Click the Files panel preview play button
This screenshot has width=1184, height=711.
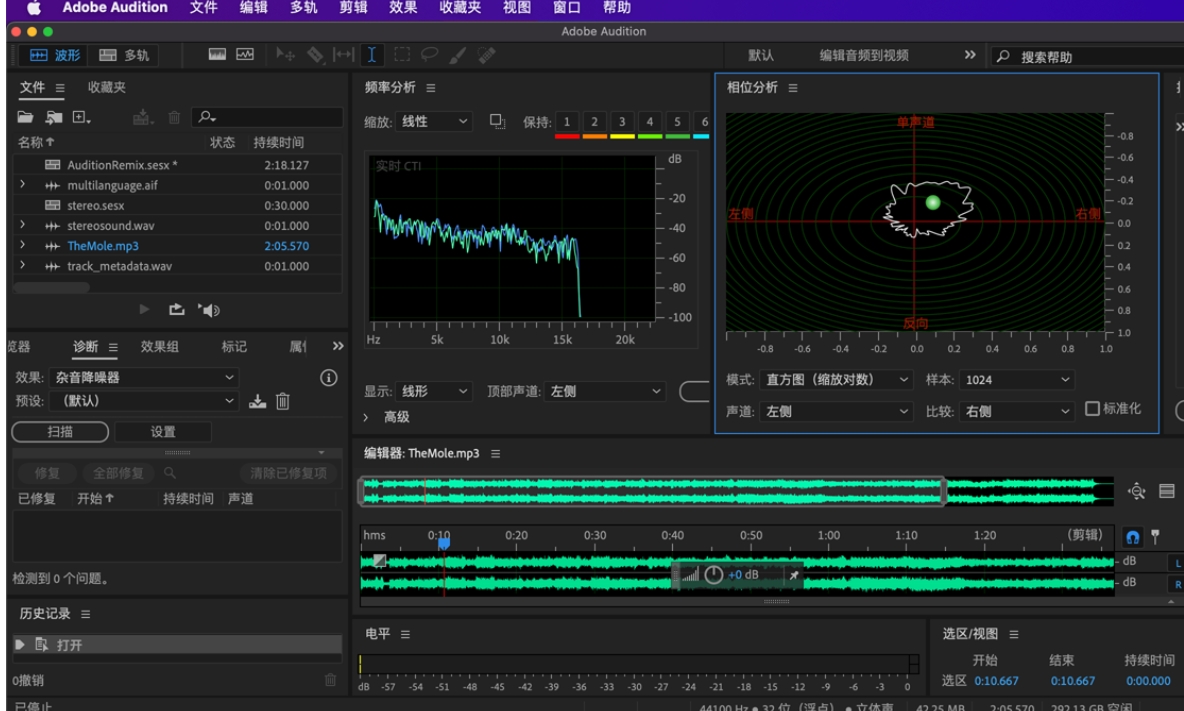(144, 309)
